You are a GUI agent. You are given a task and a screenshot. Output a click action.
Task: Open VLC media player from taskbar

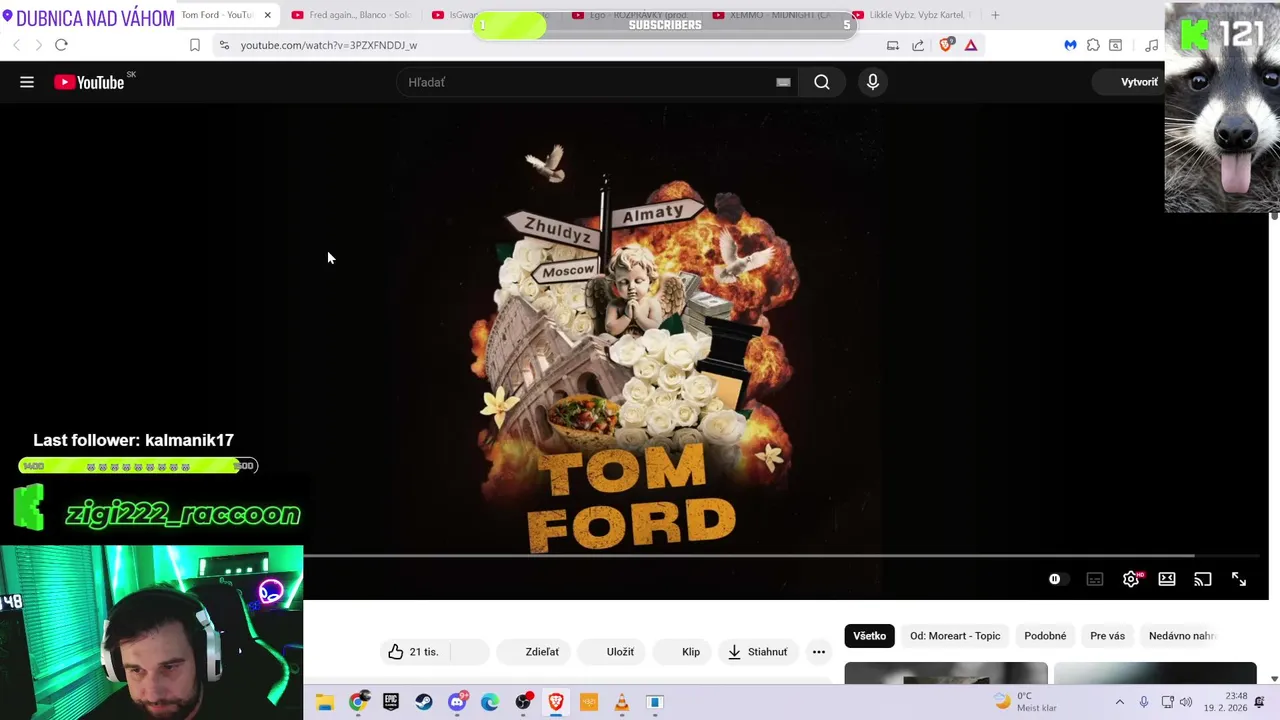pyautogui.click(x=621, y=702)
